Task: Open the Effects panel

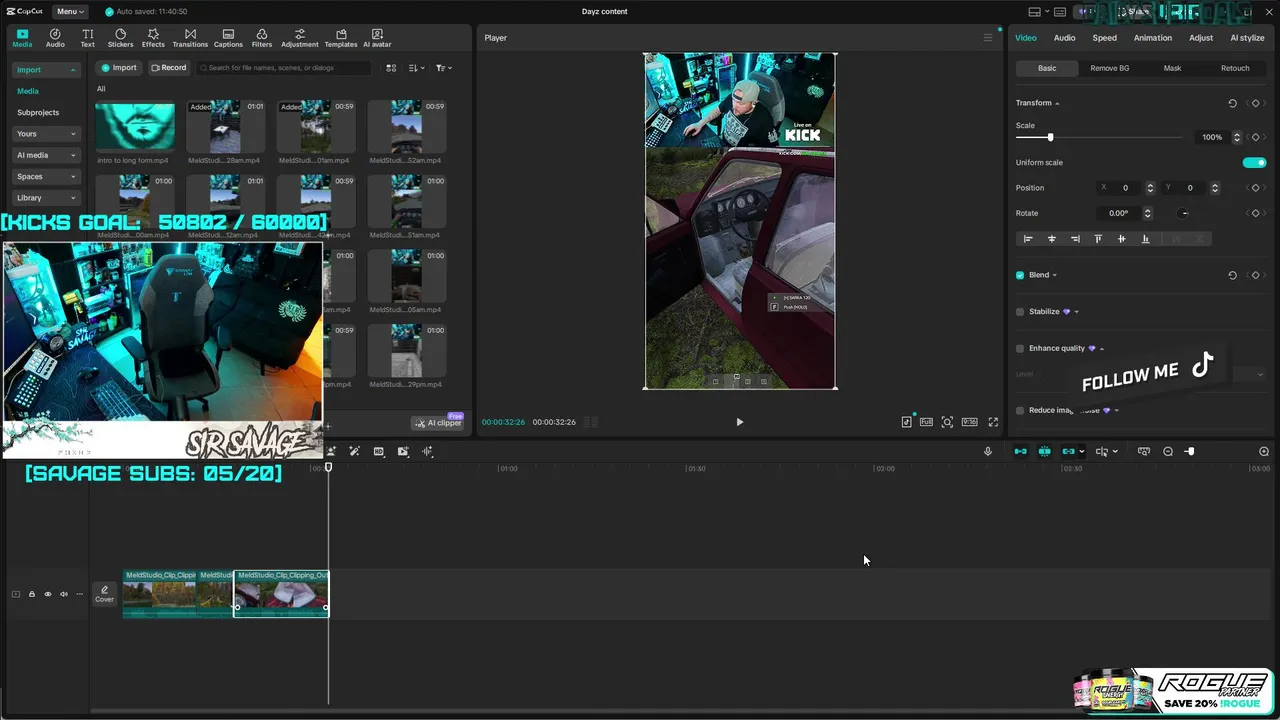Action: tap(153, 38)
